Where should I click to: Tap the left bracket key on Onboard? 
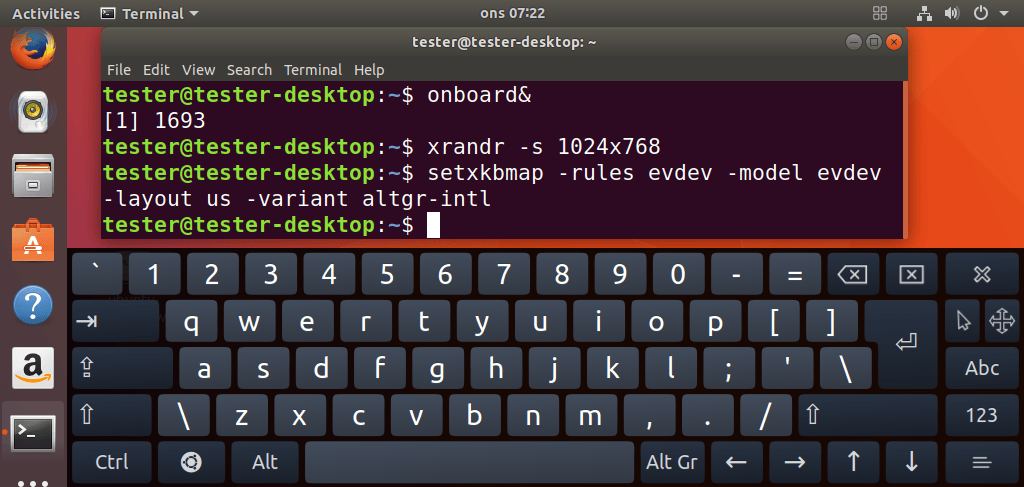[x=775, y=321]
